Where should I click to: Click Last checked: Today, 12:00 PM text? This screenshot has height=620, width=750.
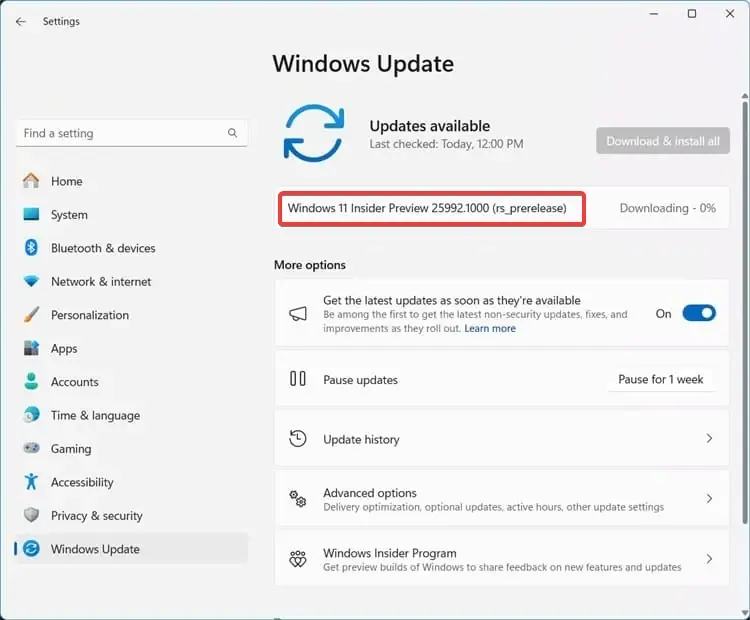[x=446, y=144]
